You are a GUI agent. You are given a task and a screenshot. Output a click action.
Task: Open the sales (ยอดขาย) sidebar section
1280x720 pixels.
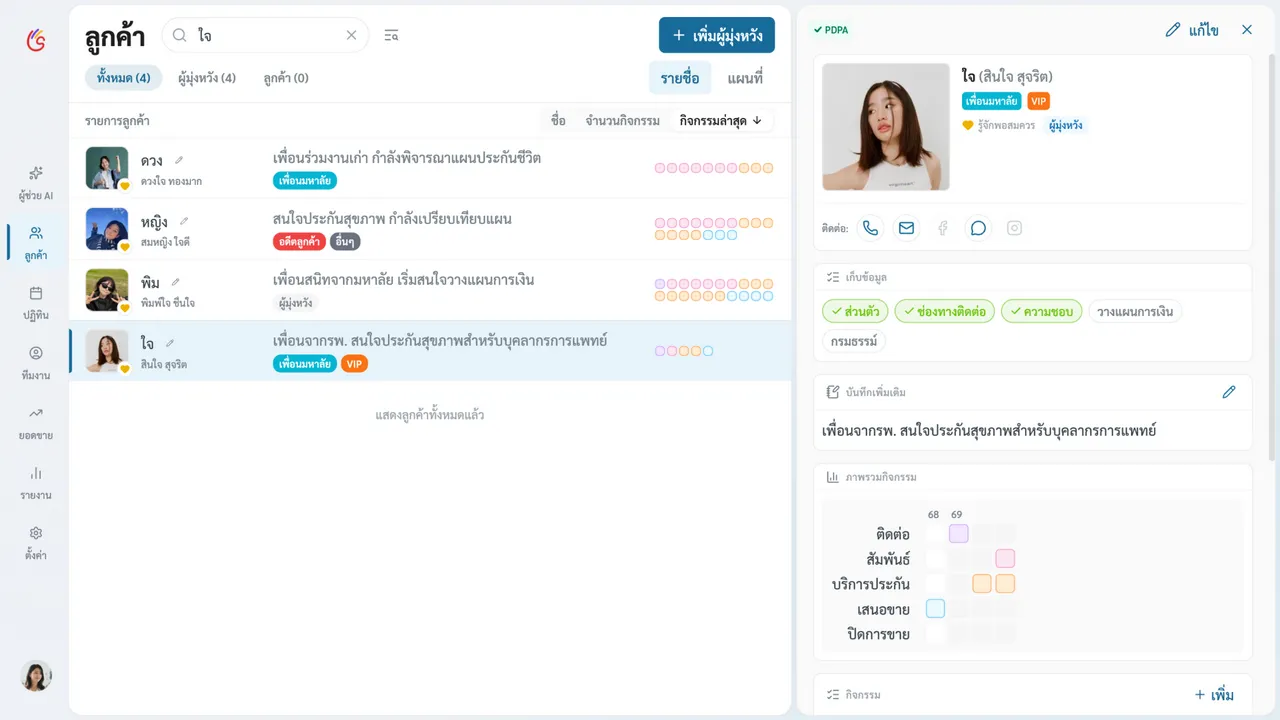(x=36, y=423)
